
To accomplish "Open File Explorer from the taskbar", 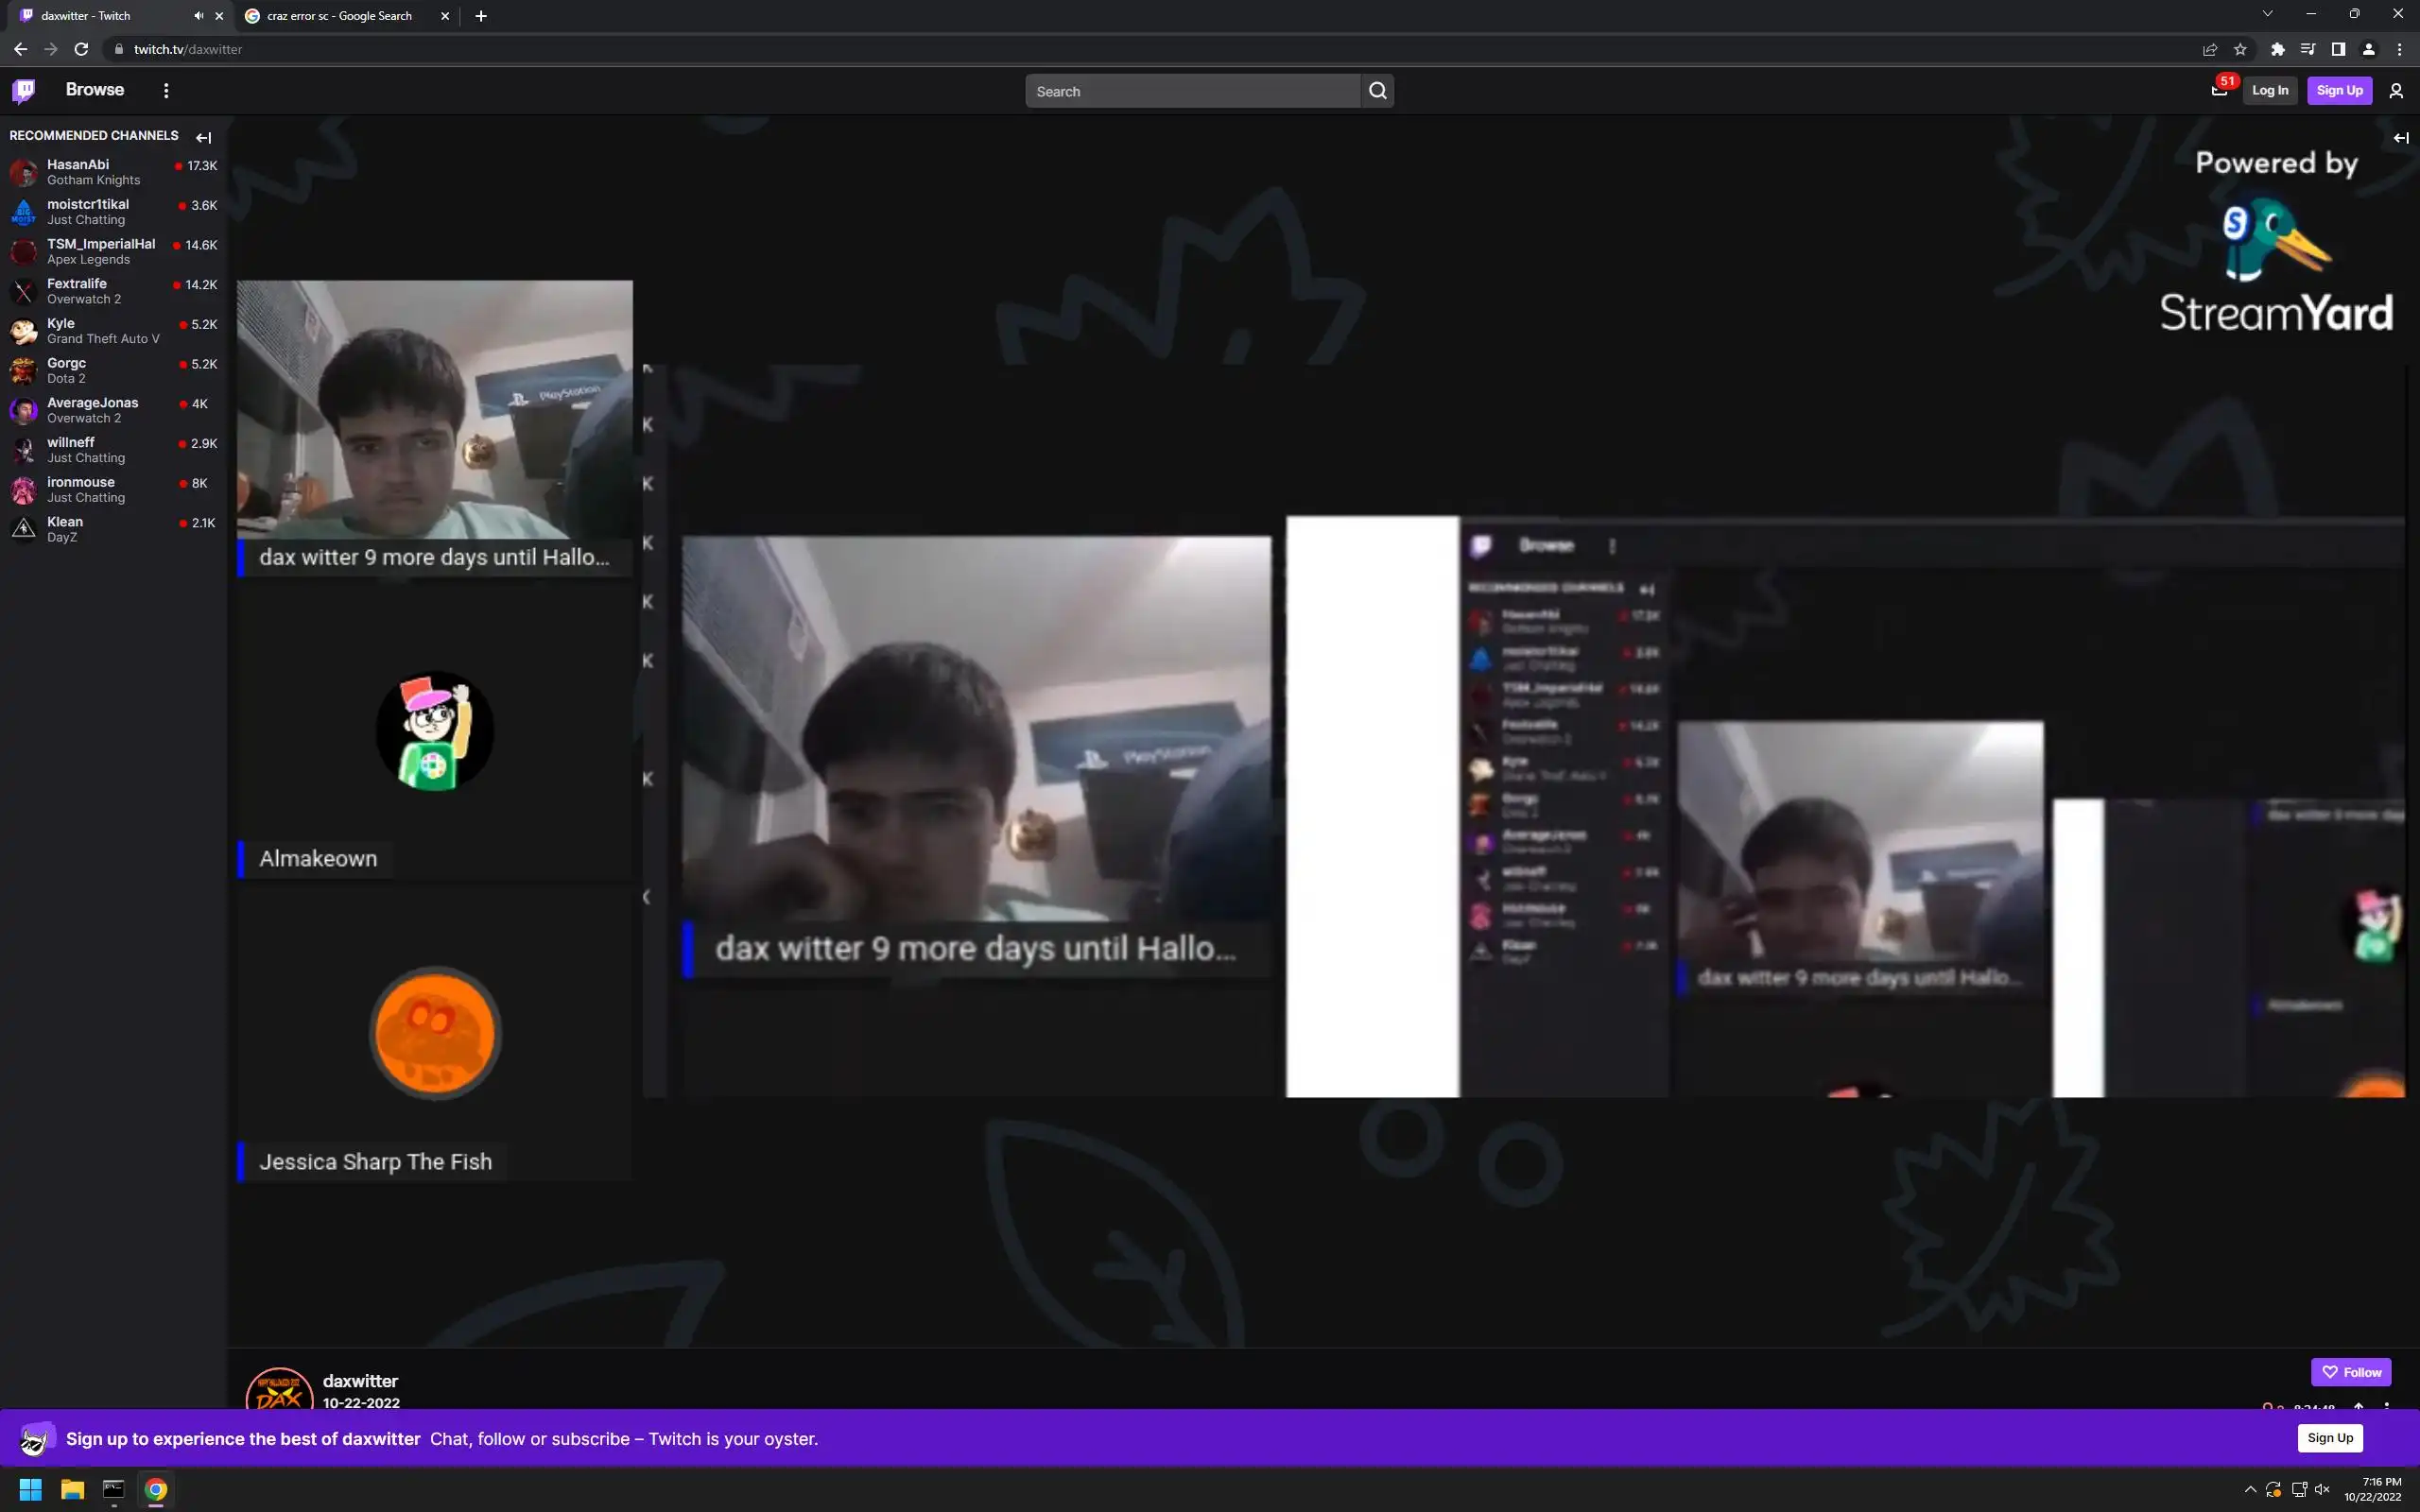I will click(72, 1489).
